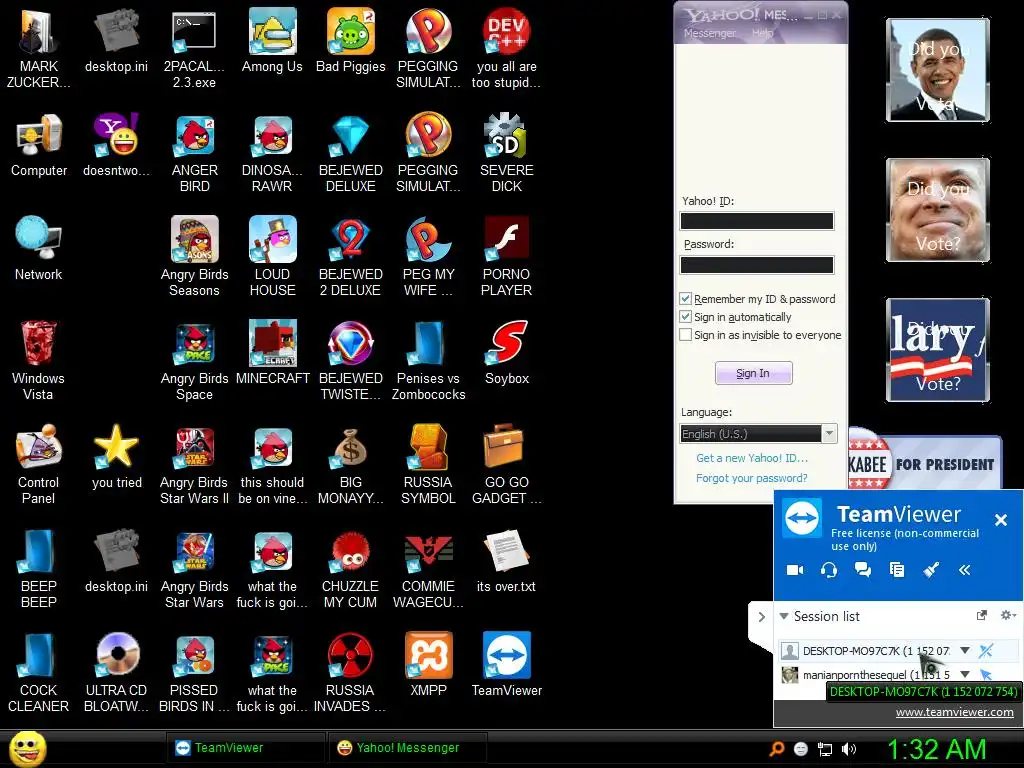Screen dimensions: 1024x768
Task: Open TeamViewer audio headset options
Action: coord(829,570)
